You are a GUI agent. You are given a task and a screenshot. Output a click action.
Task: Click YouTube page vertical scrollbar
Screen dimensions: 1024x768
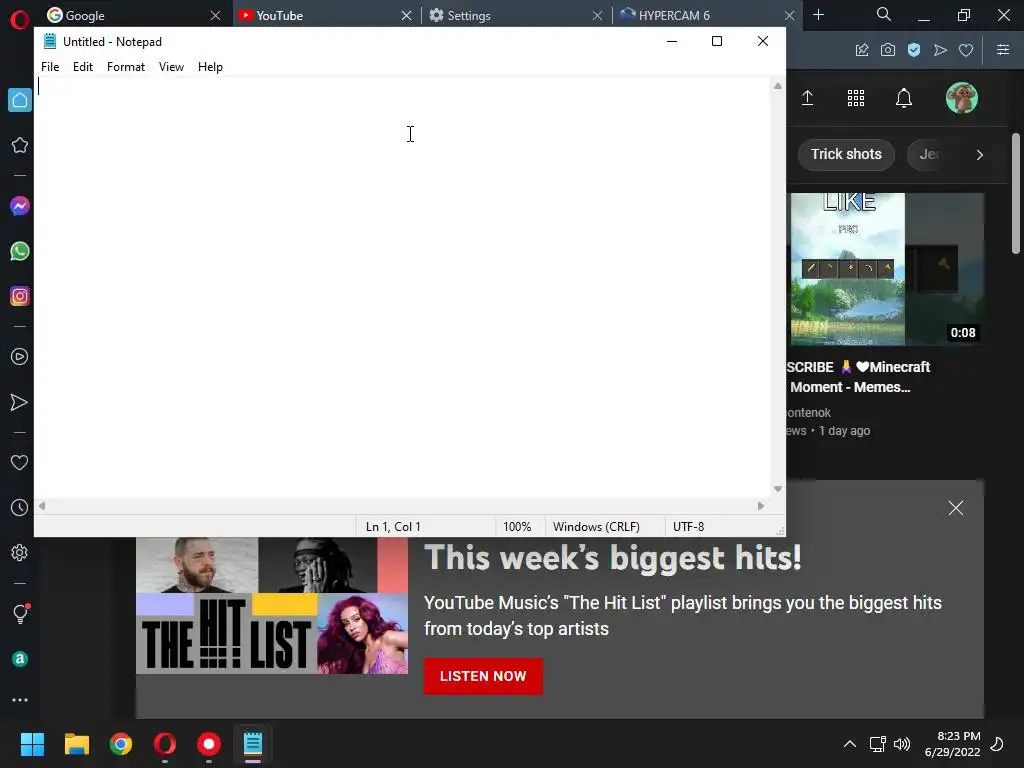coord(1016,193)
